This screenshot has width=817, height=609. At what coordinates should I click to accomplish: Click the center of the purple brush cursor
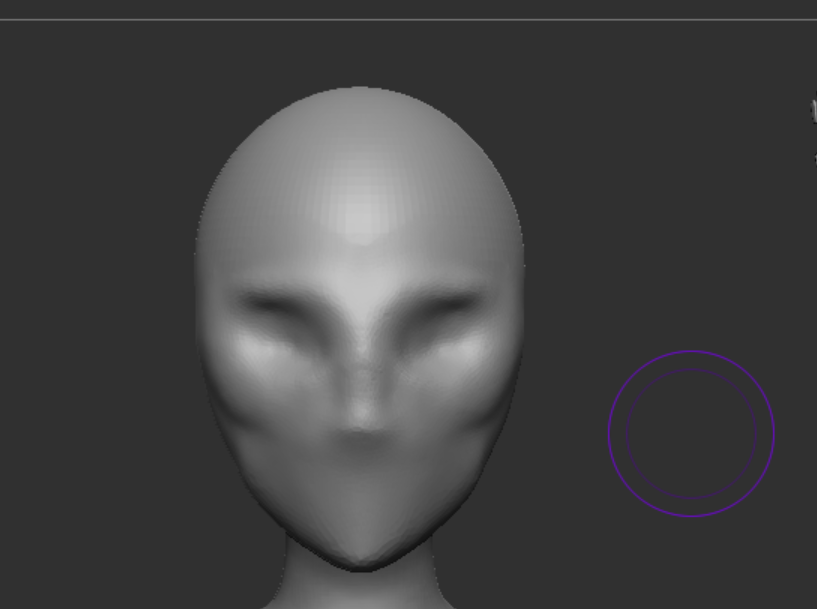[691, 433]
